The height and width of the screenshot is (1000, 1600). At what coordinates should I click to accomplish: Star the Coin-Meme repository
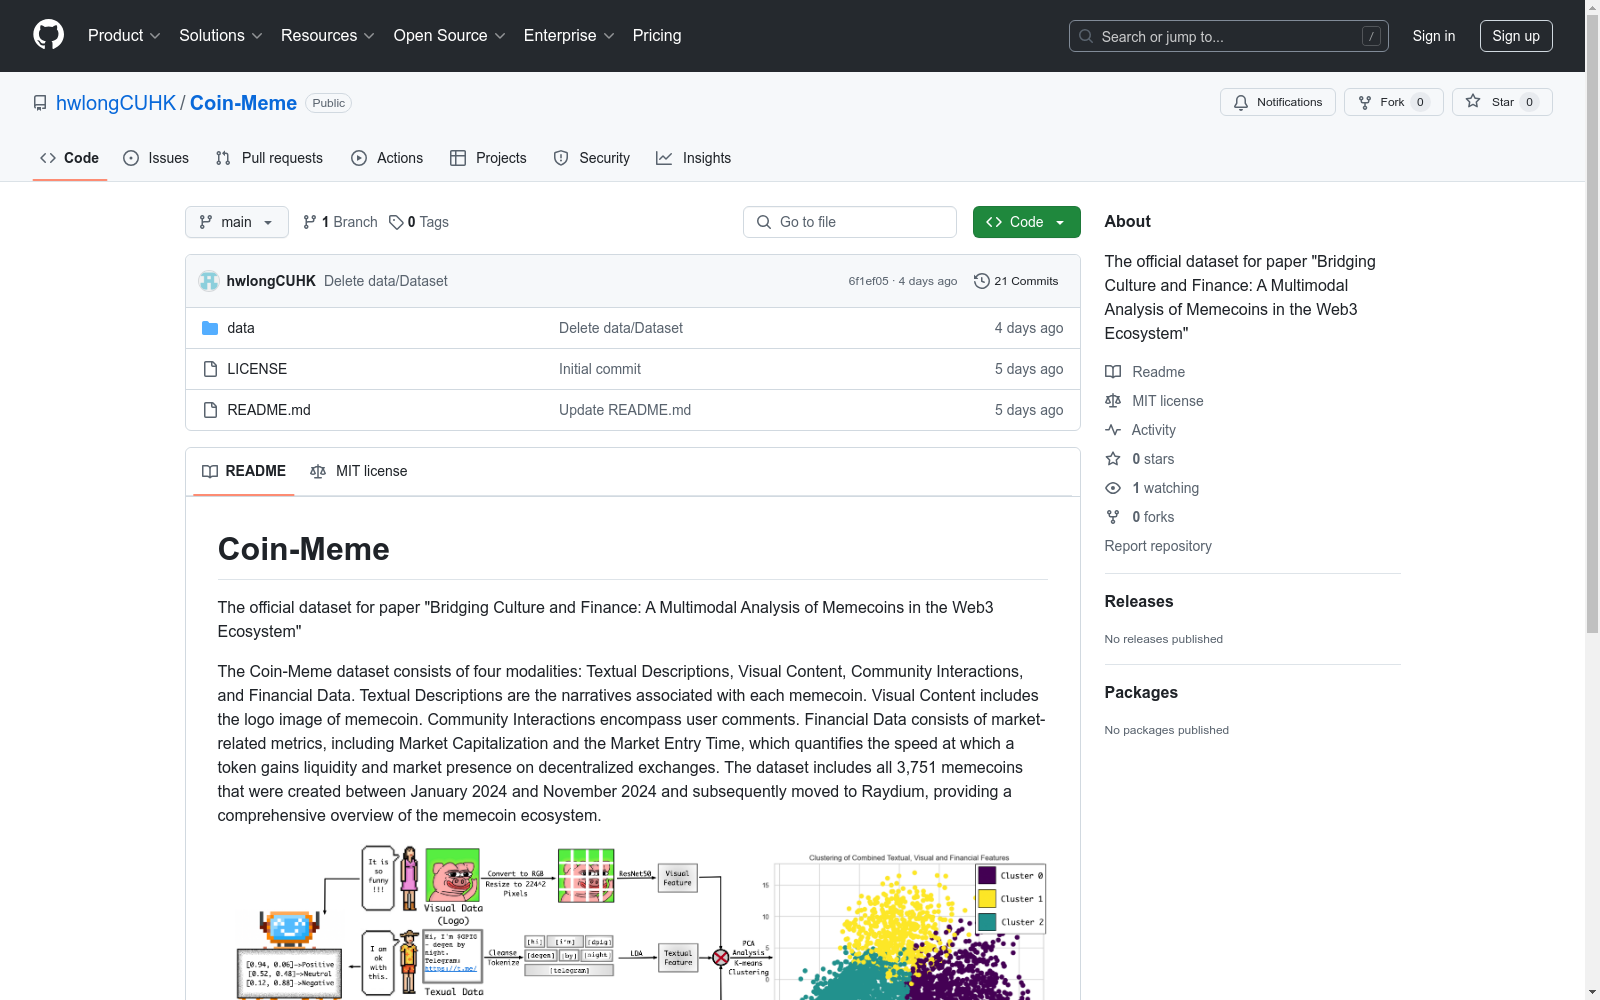[x=1502, y=102]
